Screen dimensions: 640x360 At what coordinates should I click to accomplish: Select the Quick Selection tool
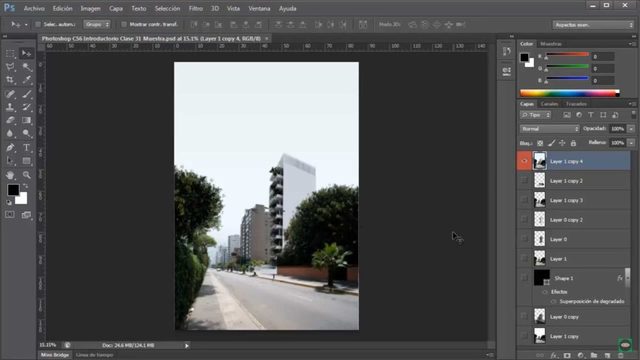coord(27,67)
